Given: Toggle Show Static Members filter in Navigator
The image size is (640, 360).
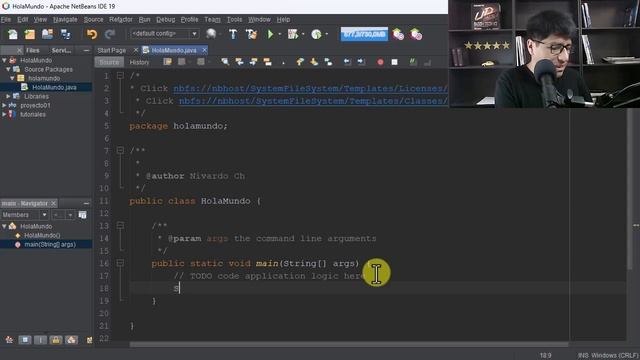Looking at the screenshot, I should pos(40,340).
